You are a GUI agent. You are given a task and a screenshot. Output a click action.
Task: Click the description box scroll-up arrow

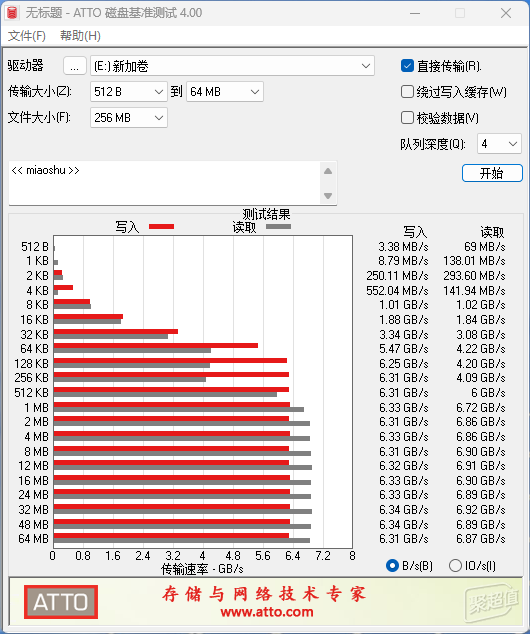pos(328,171)
